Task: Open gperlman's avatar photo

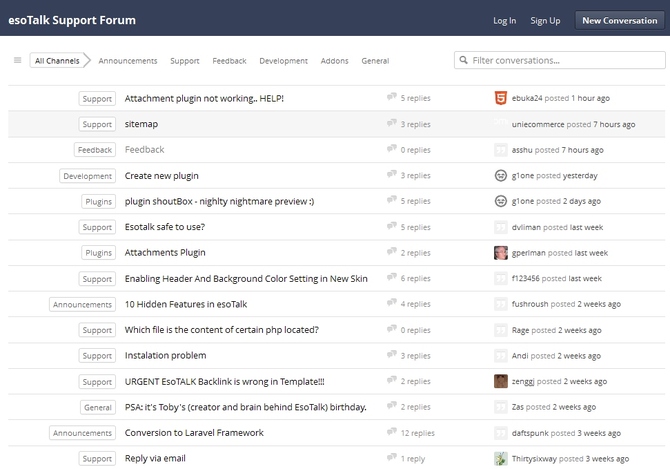Action: click(x=500, y=252)
